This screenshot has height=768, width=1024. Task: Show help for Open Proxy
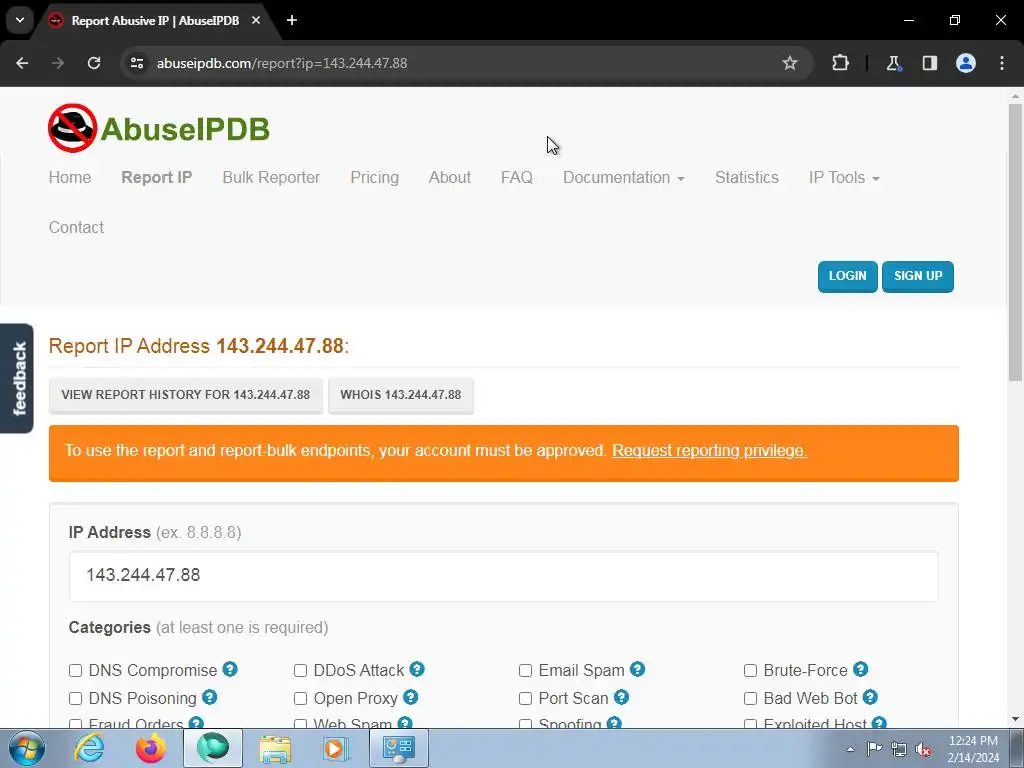410,697
